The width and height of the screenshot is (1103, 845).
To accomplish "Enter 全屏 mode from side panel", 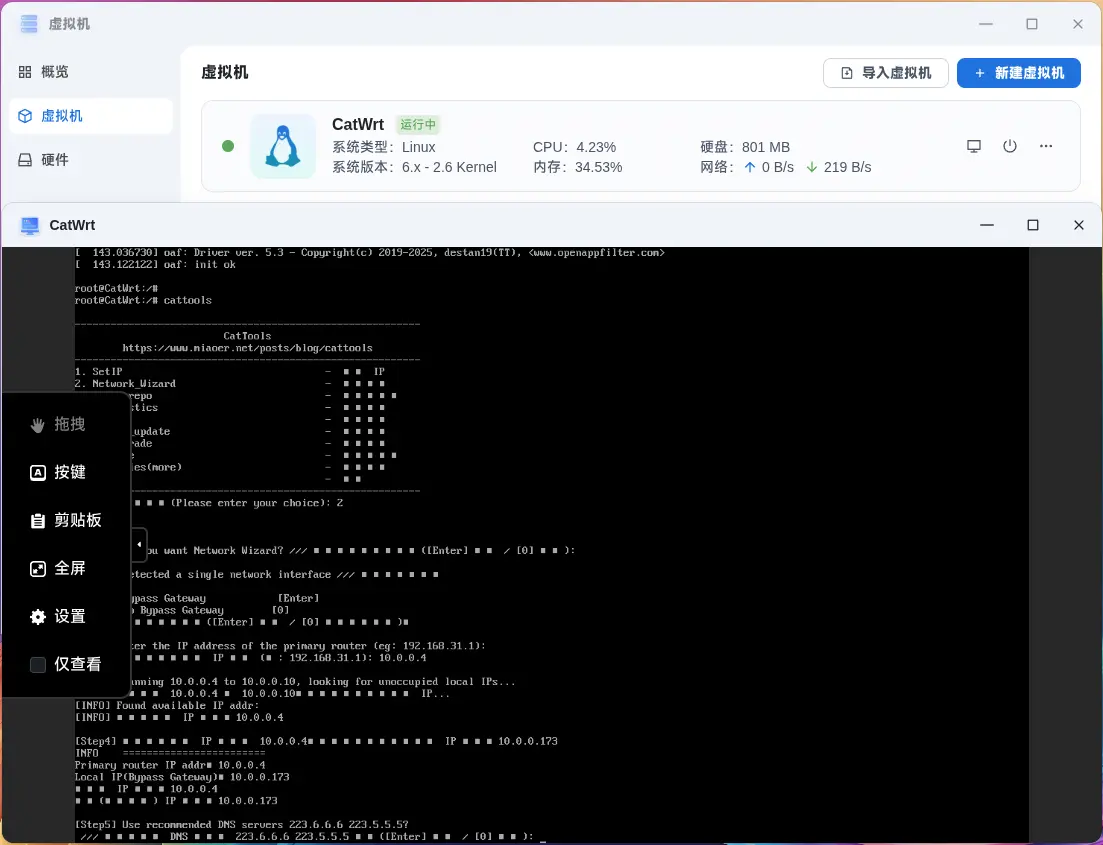I will coord(58,568).
